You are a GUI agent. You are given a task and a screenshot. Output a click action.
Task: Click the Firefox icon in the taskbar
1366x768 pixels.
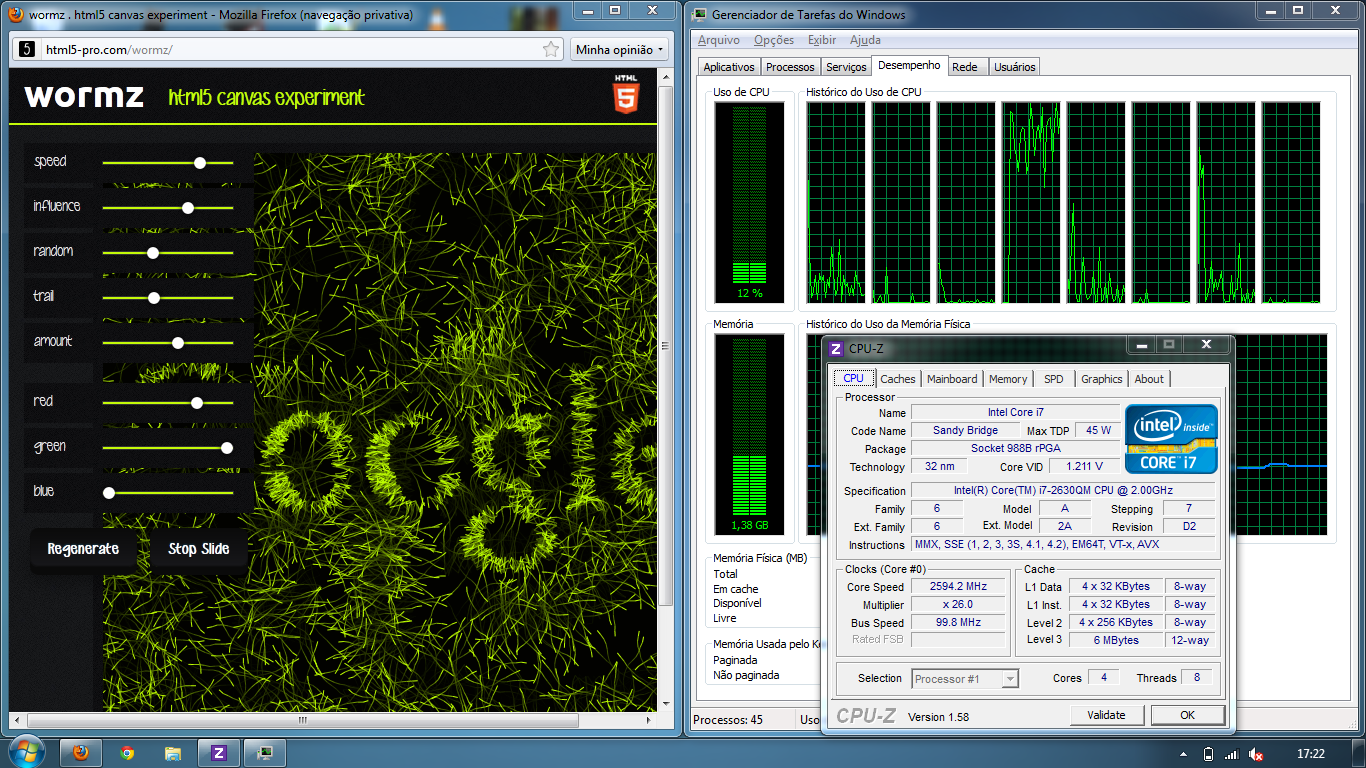tap(81, 753)
